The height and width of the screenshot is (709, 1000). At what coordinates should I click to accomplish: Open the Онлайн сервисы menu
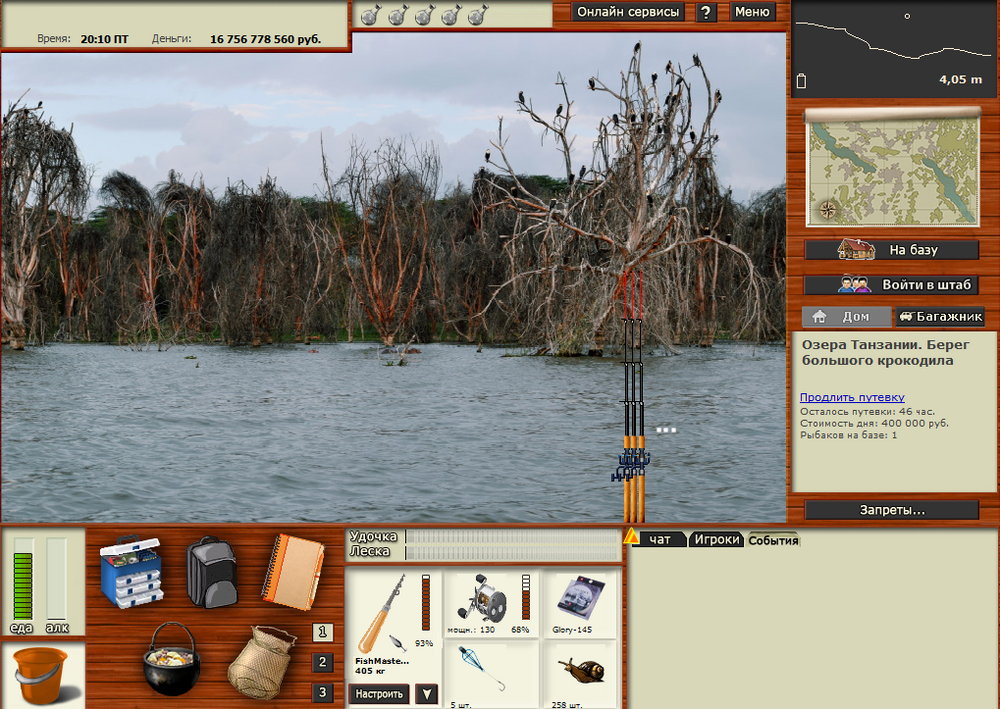point(628,12)
